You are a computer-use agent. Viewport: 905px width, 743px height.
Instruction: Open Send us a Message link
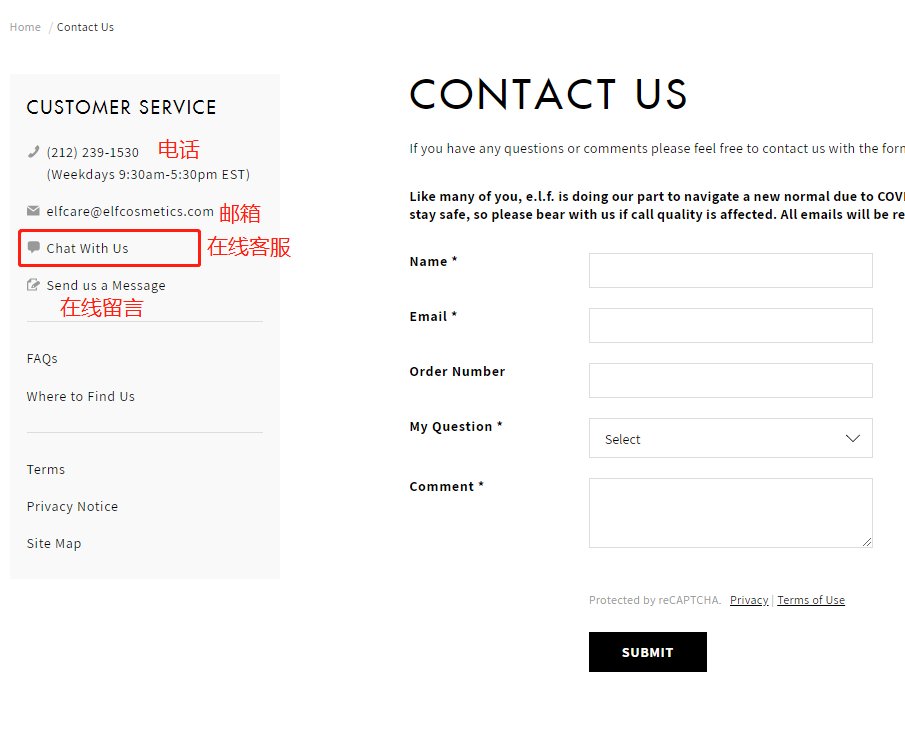tap(106, 285)
